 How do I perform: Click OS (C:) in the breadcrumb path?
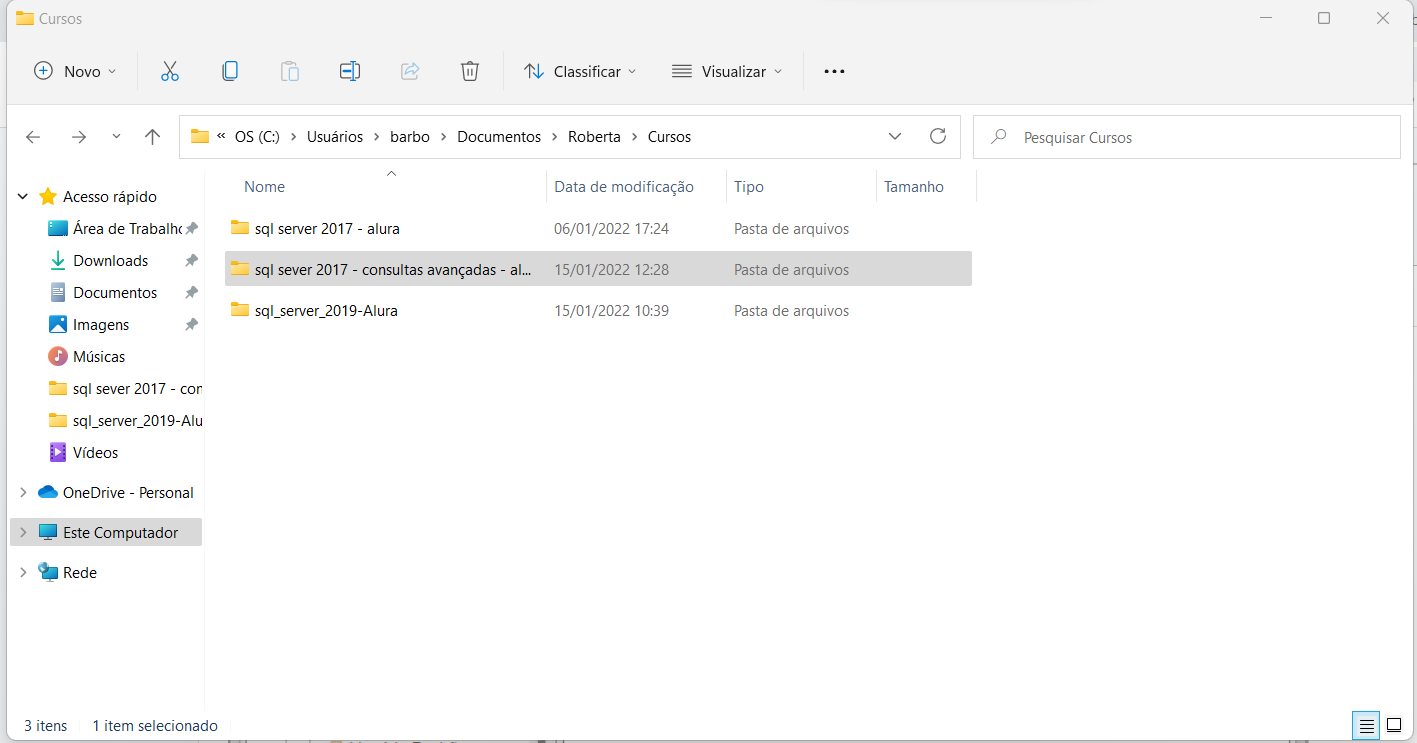[x=257, y=137]
